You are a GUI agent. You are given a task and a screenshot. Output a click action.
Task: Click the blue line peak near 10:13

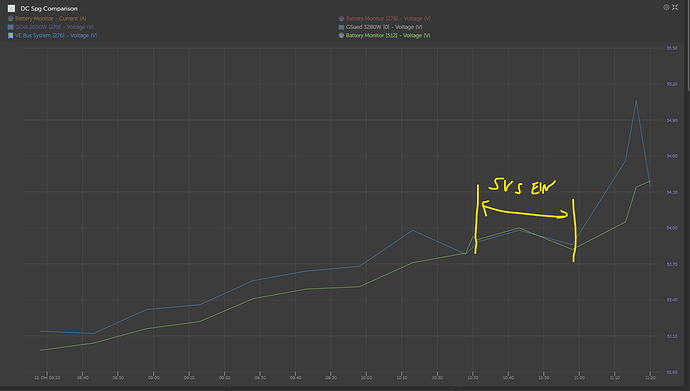[x=412, y=230]
